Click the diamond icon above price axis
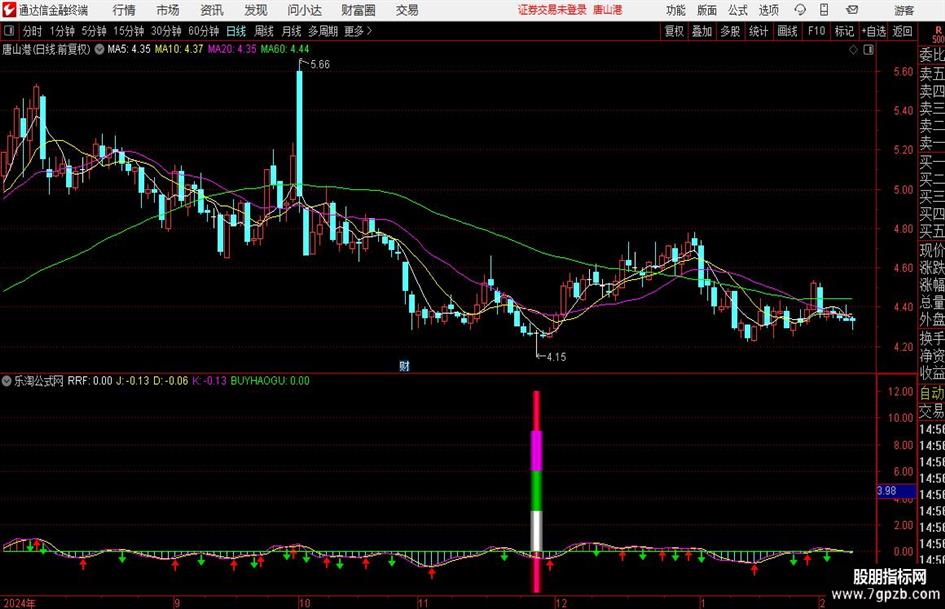The image size is (945, 609). (x=853, y=50)
